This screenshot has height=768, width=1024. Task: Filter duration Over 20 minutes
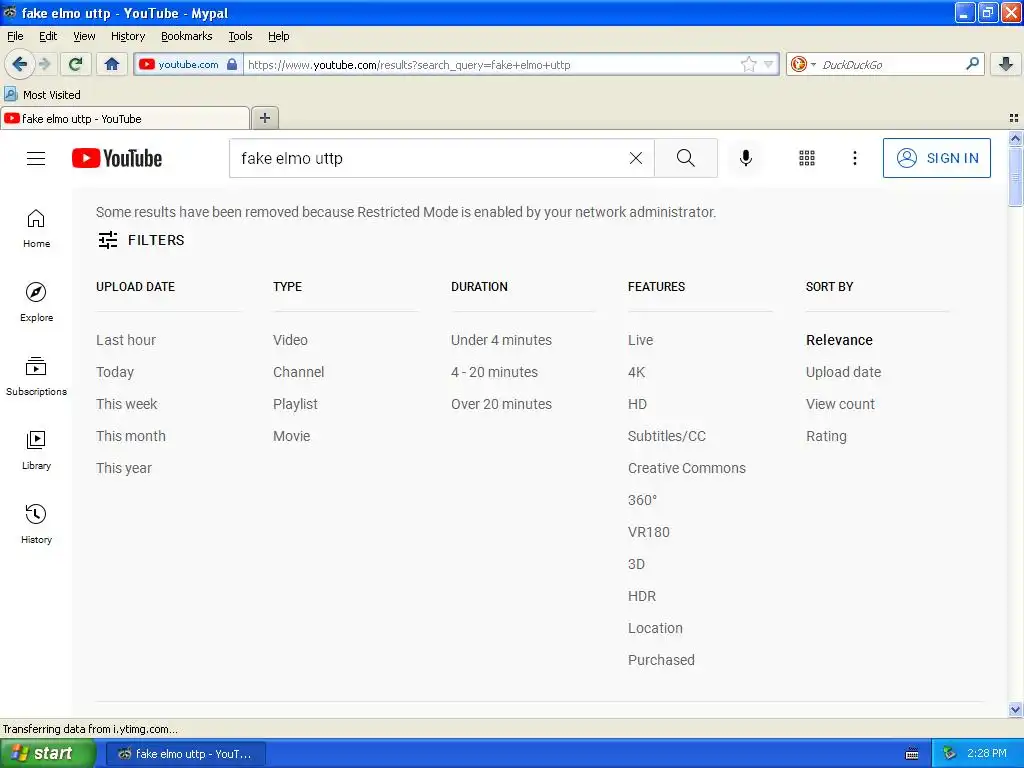pyautogui.click(x=501, y=404)
